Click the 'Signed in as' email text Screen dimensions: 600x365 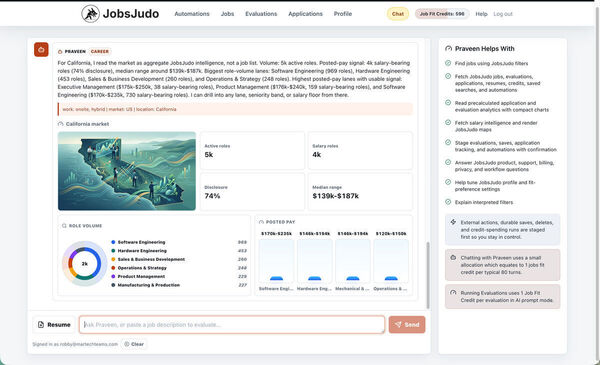coord(75,344)
